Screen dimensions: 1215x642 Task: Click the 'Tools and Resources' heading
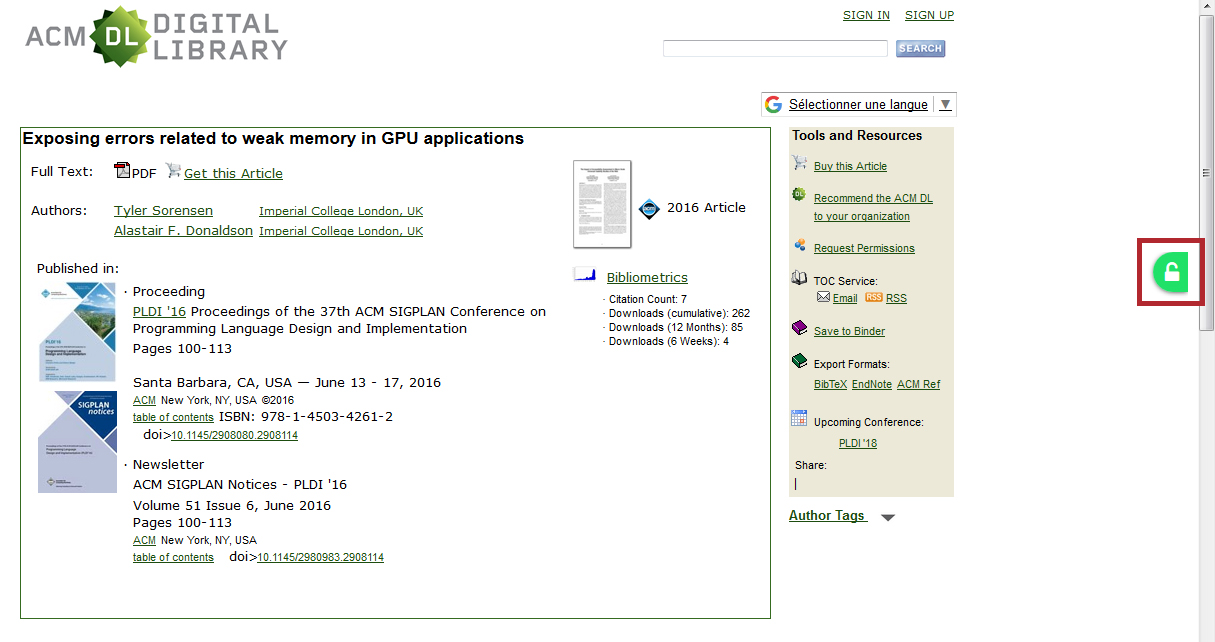(x=857, y=136)
